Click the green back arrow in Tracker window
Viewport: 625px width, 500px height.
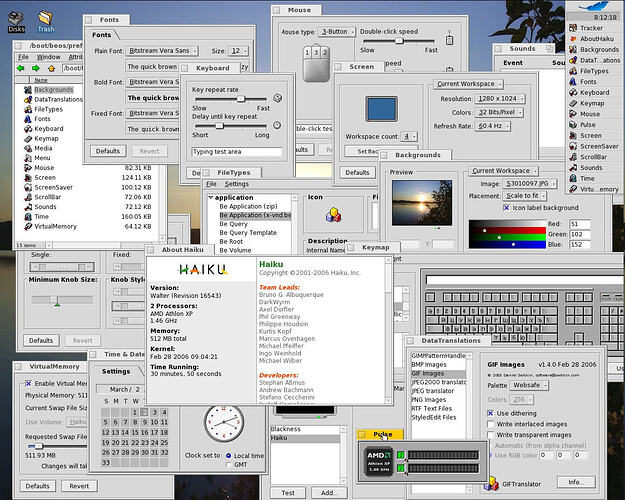[x=21, y=68]
